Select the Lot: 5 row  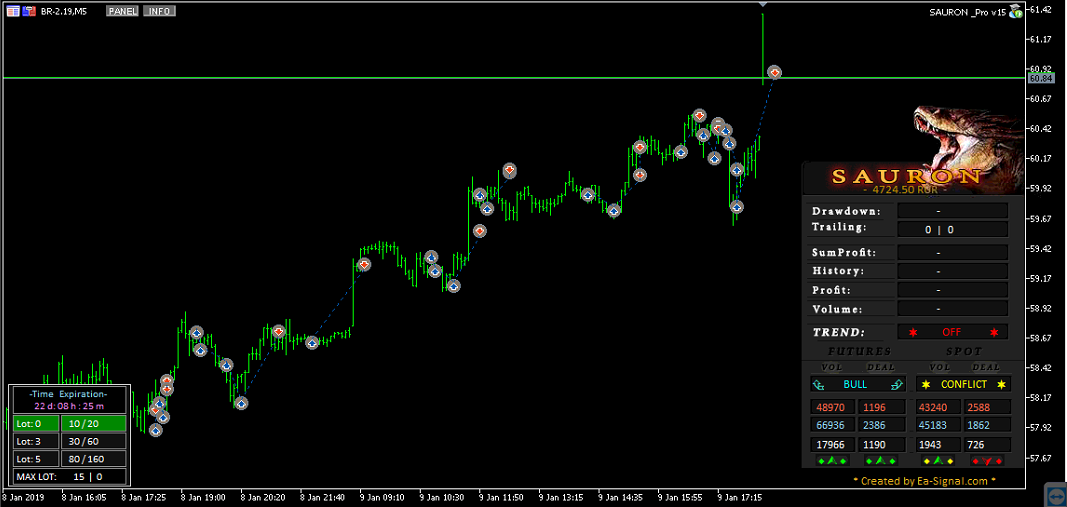pos(35,459)
